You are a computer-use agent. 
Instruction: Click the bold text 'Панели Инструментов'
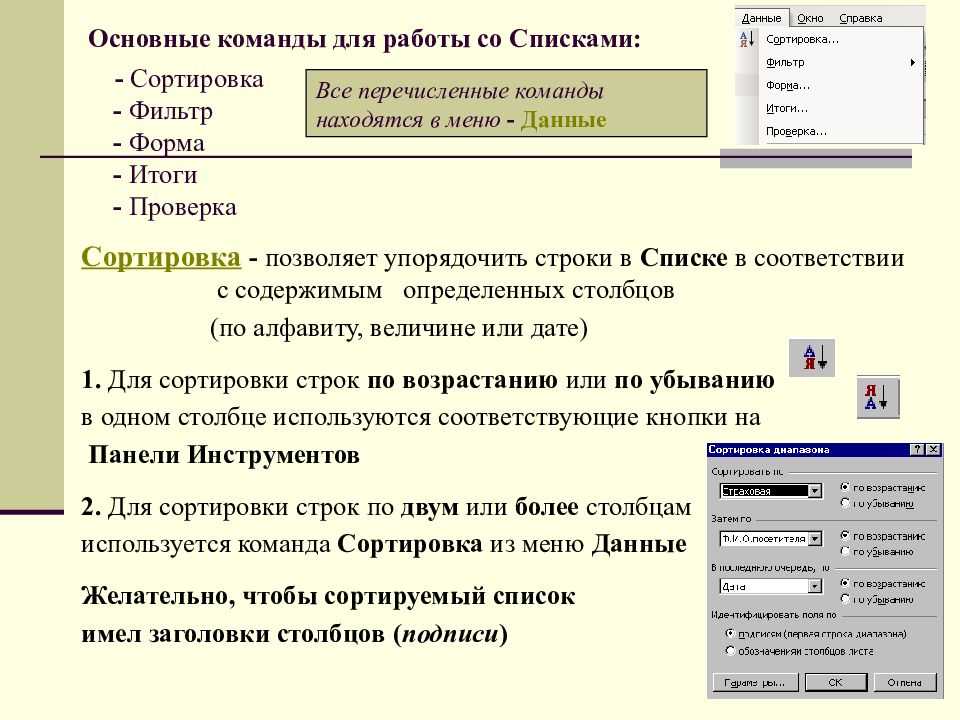point(224,455)
